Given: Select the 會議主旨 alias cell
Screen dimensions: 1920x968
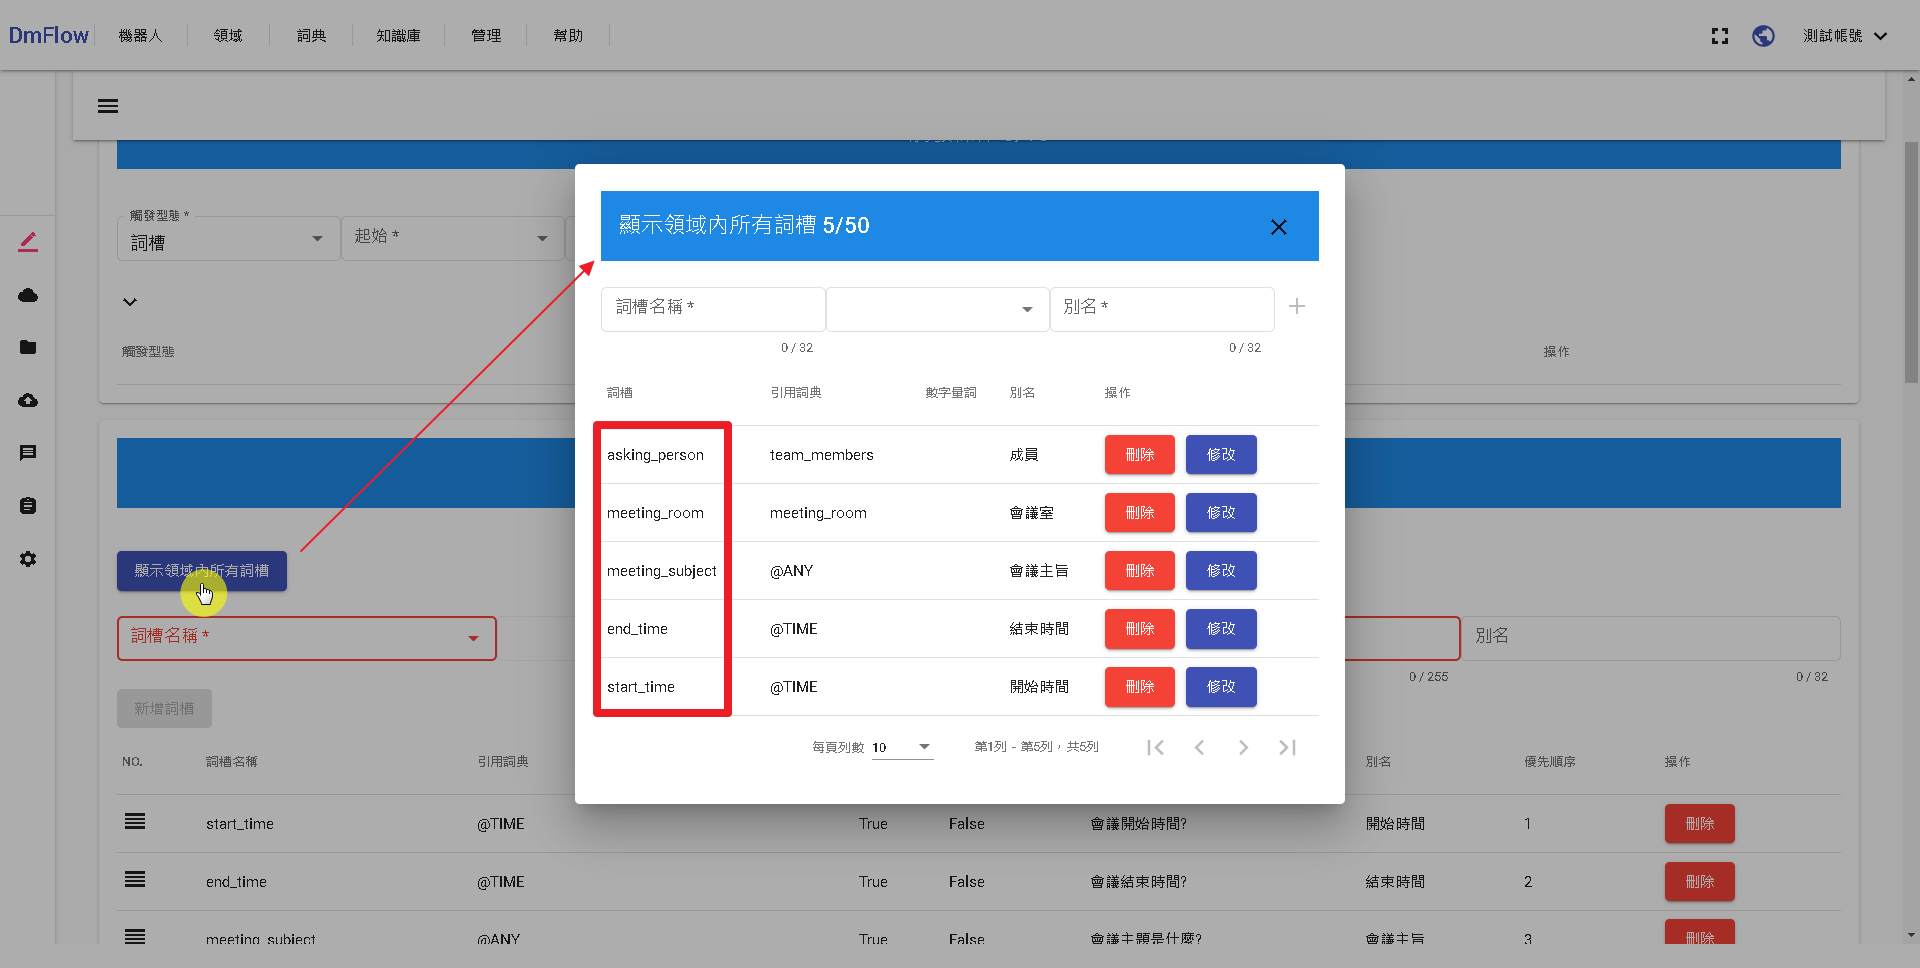Looking at the screenshot, I should [x=1039, y=571].
